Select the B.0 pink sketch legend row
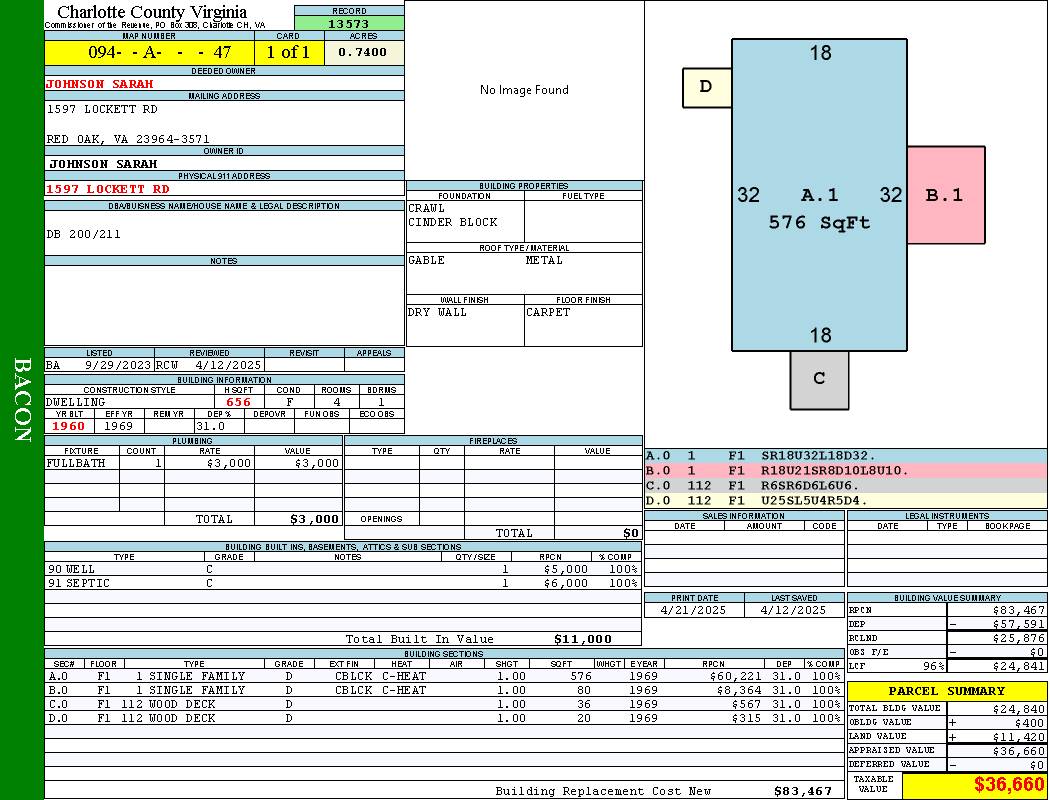The height and width of the screenshot is (800, 1050). point(845,470)
